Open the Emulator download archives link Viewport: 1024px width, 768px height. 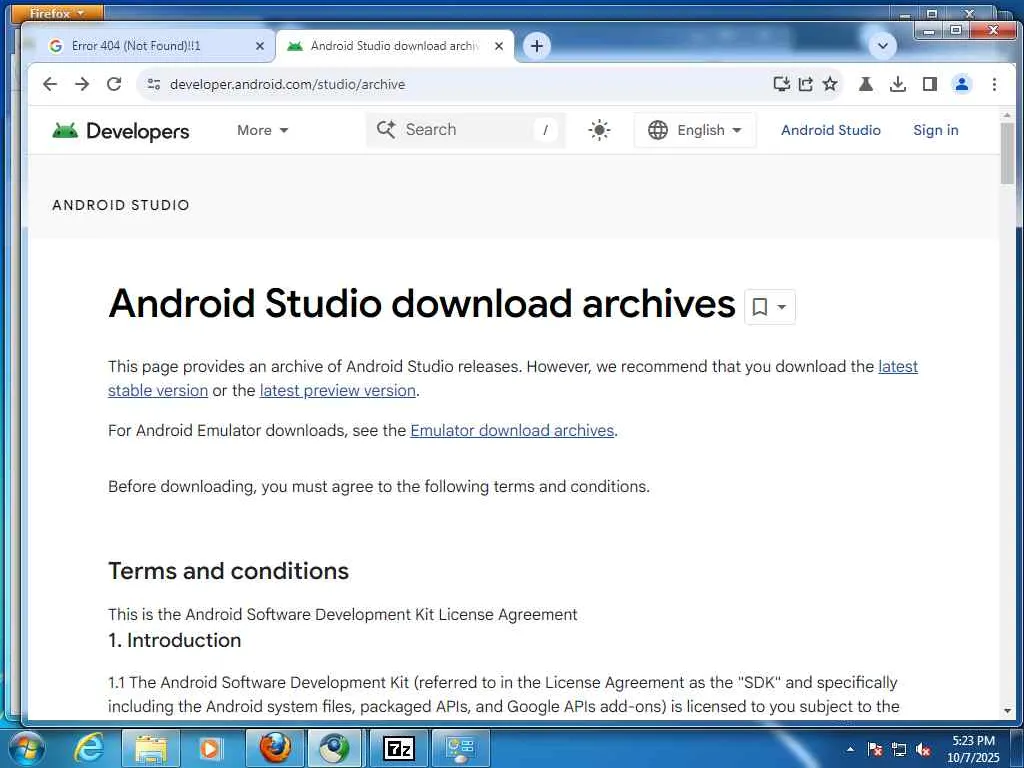pyautogui.click(x=512, y=431)
